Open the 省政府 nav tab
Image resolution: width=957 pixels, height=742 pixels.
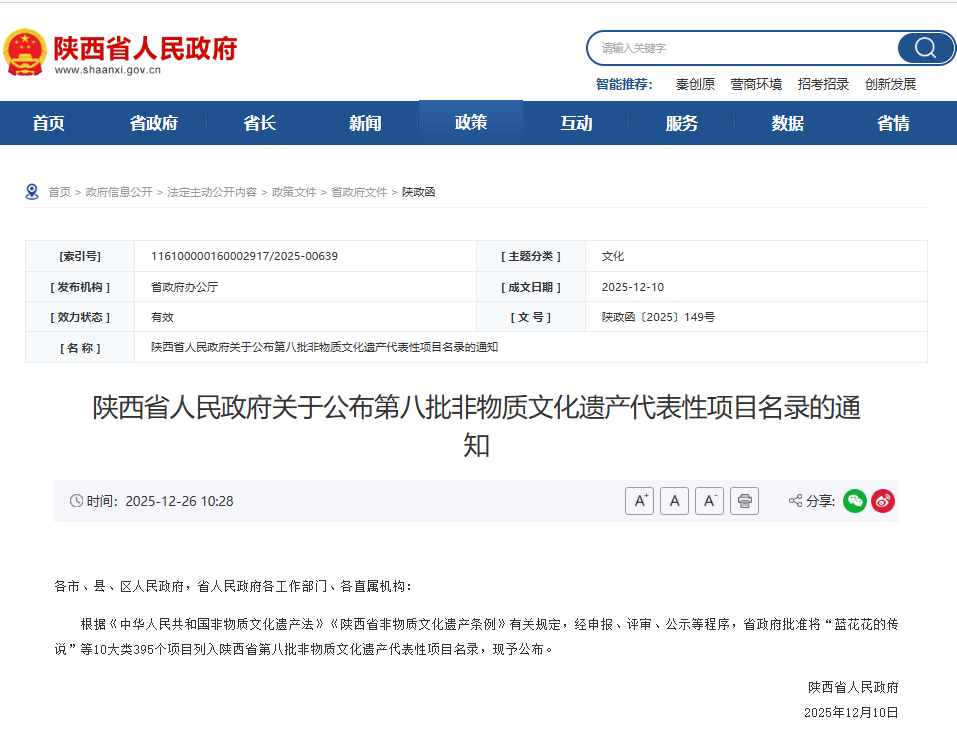154,123
